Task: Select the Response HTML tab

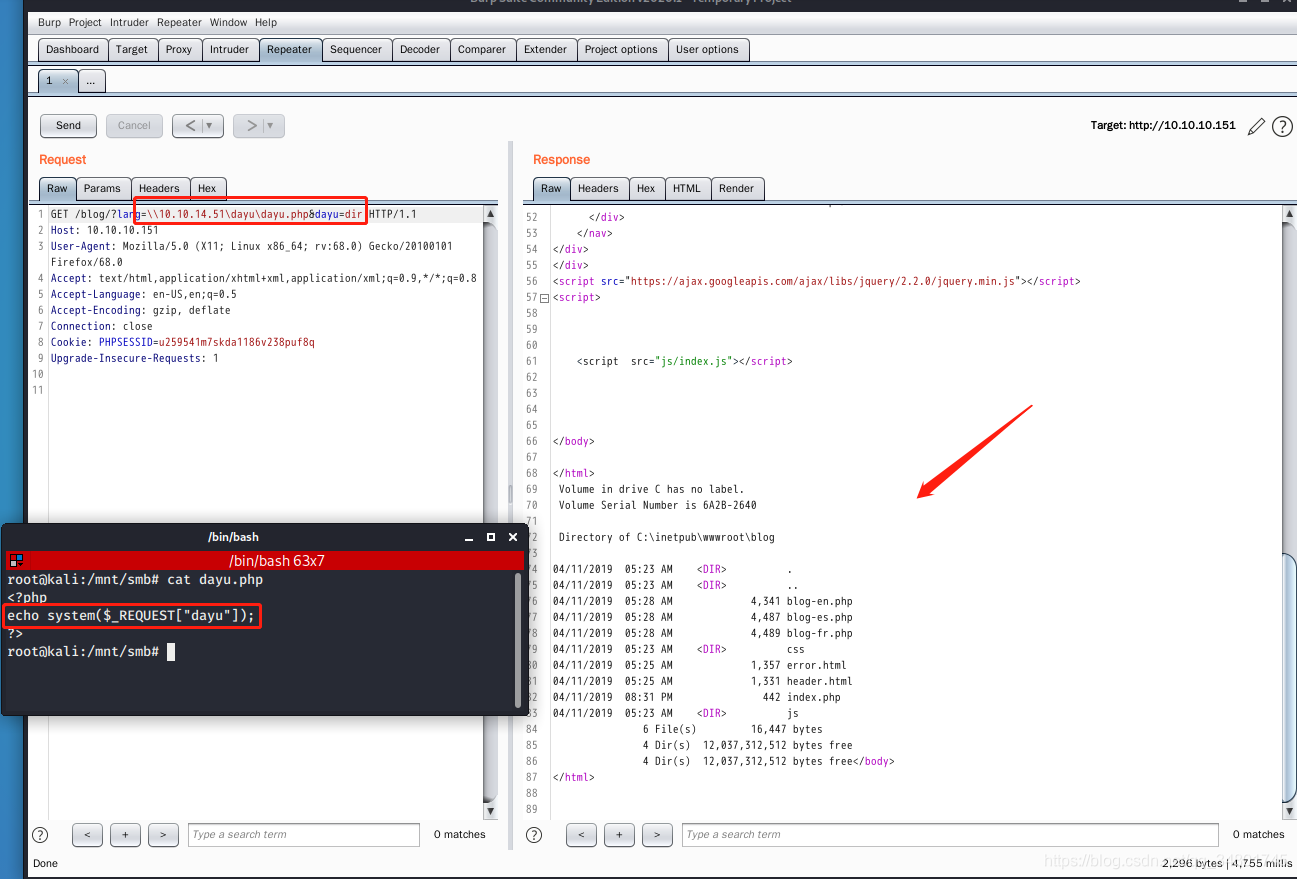Action: click(687, 188)
